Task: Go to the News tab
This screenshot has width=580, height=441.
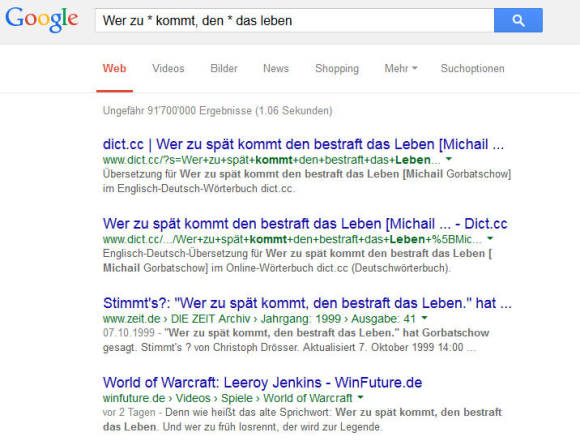Action: pos(276,68)
